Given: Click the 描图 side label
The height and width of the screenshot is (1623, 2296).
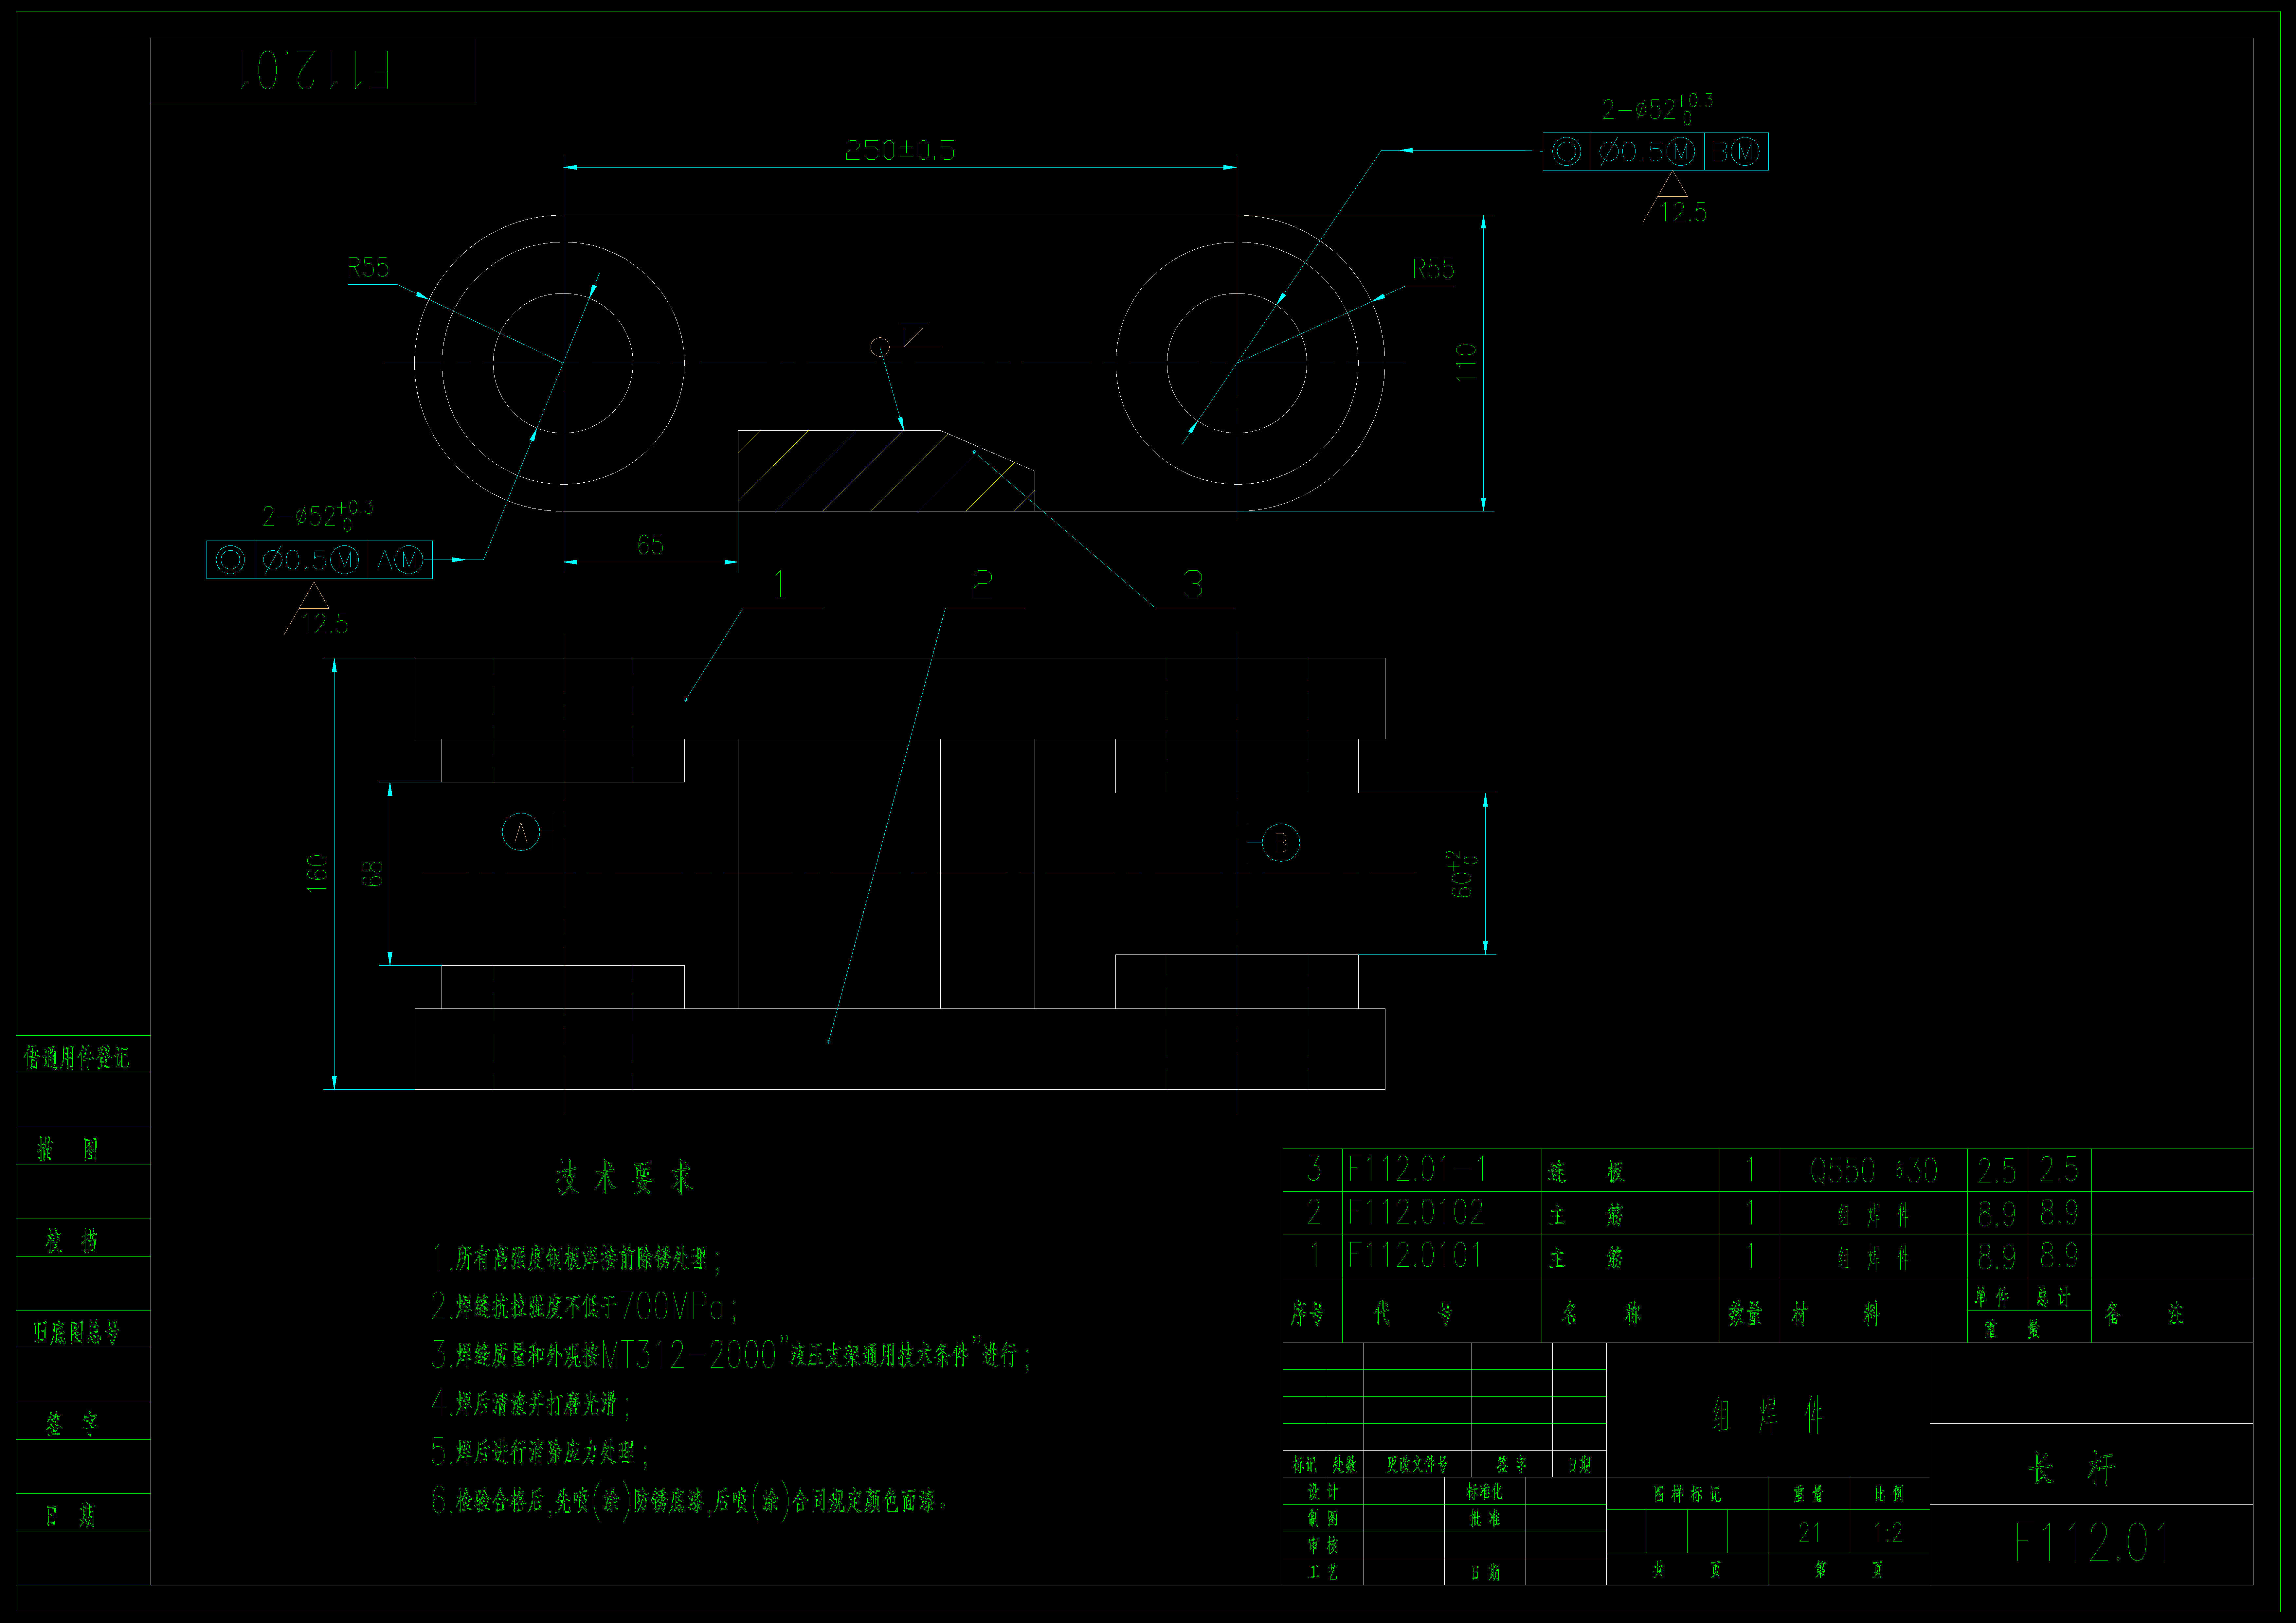Looking at the screenshot, I should point(68,1149).
